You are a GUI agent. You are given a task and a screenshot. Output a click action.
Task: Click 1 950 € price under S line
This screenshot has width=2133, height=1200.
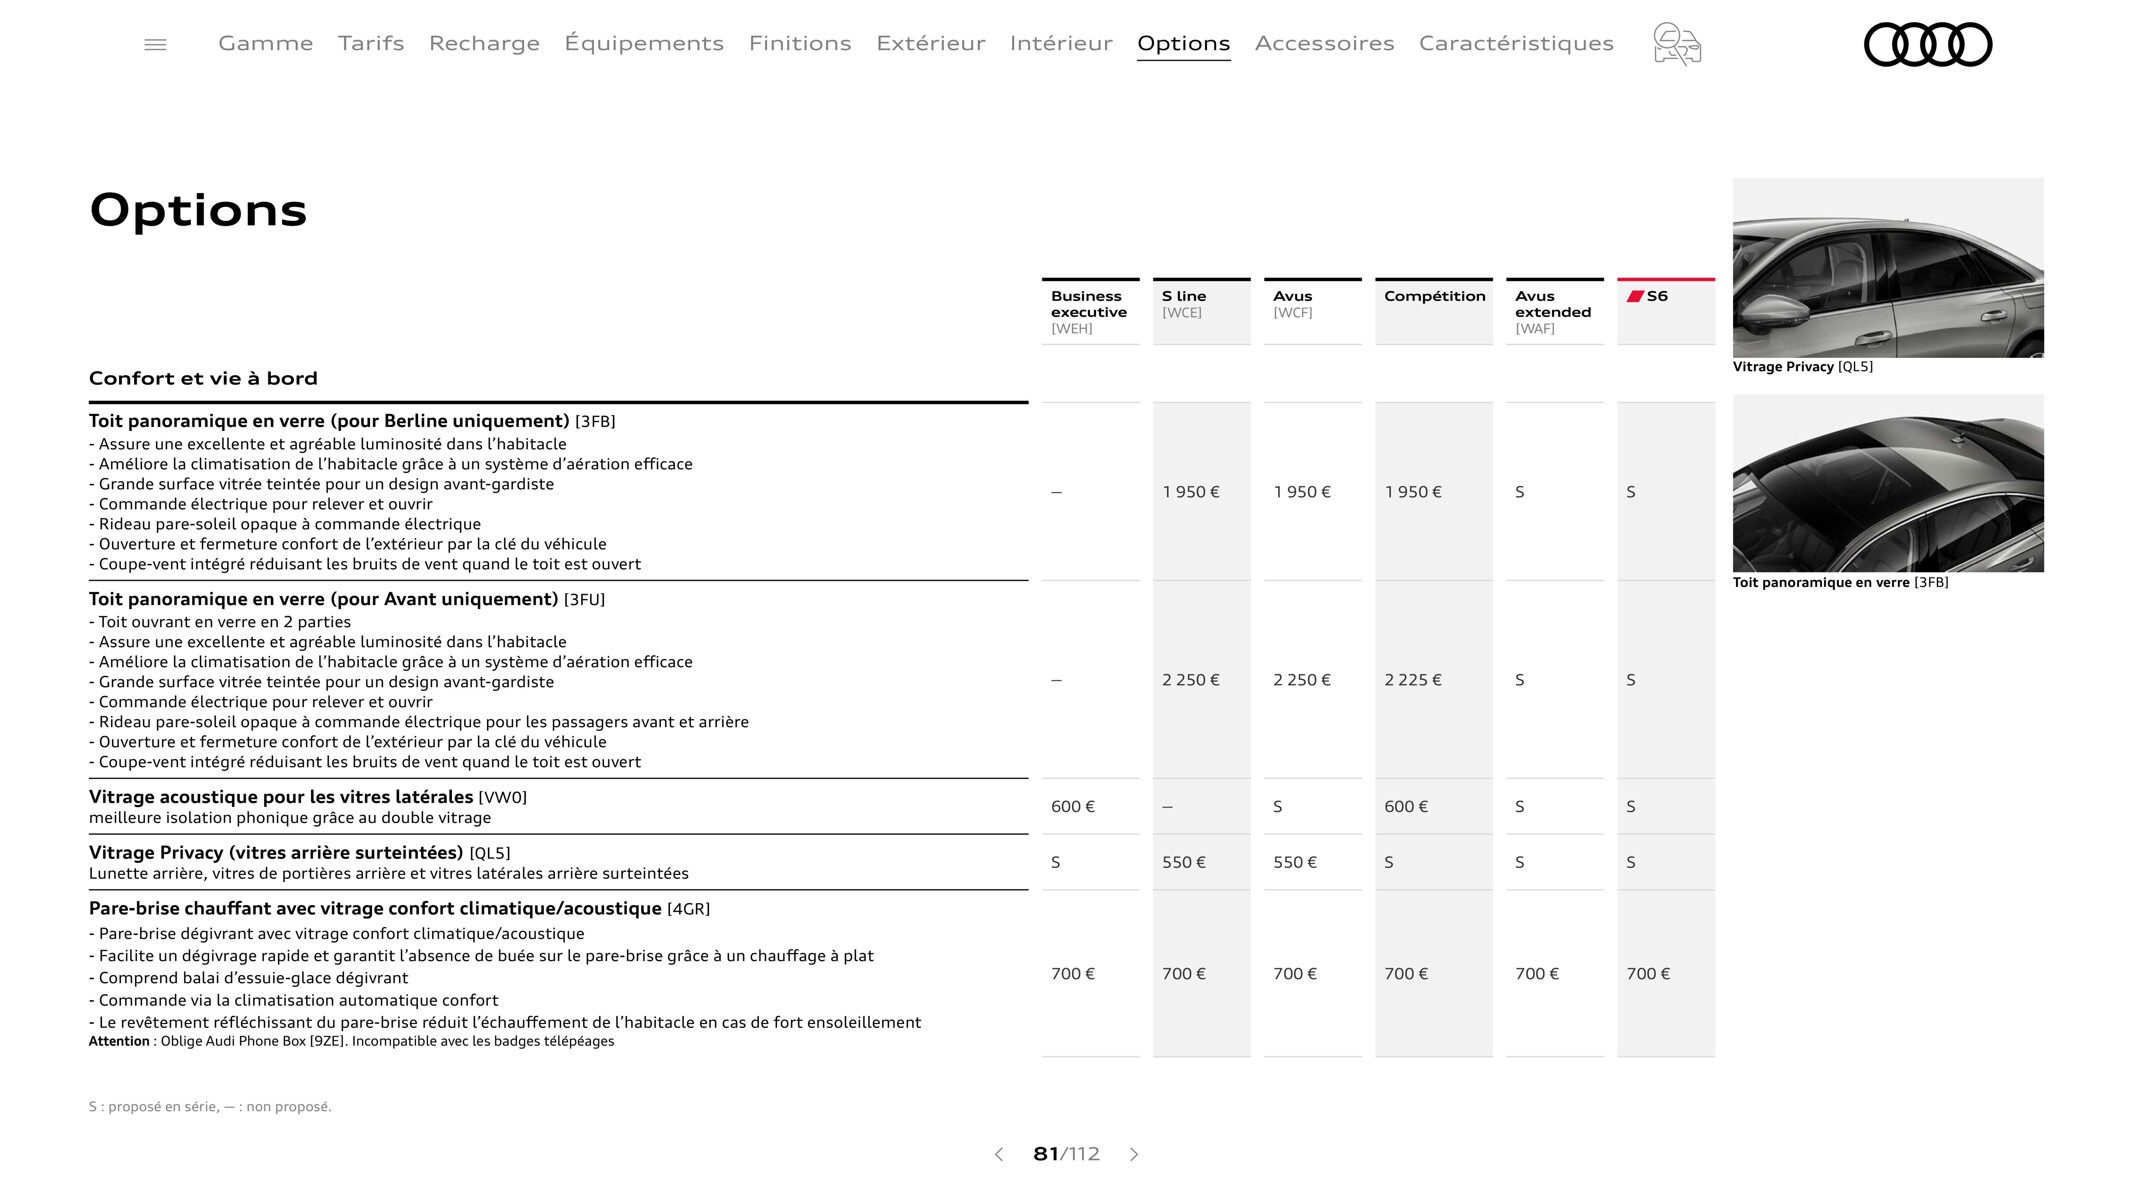click(1191, 492)
